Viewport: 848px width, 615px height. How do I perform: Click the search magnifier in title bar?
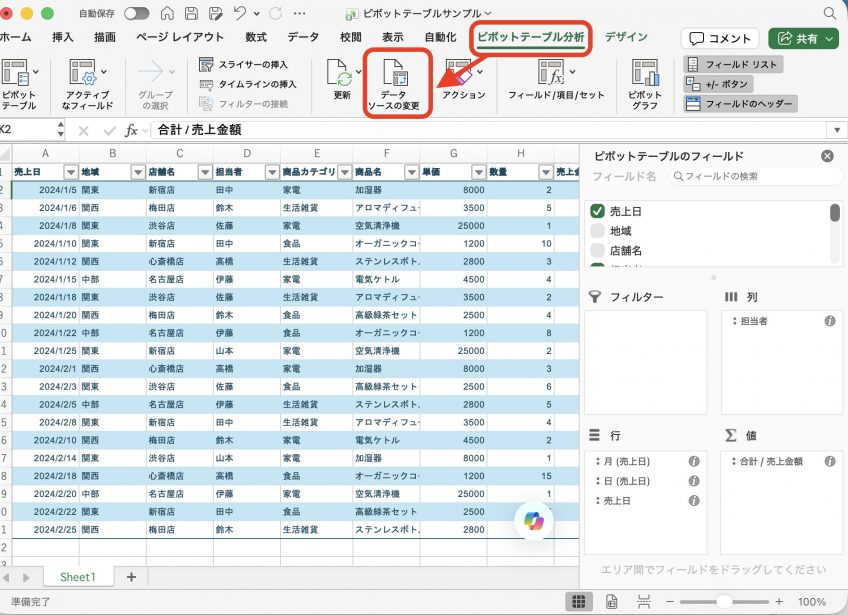(830, 14)
